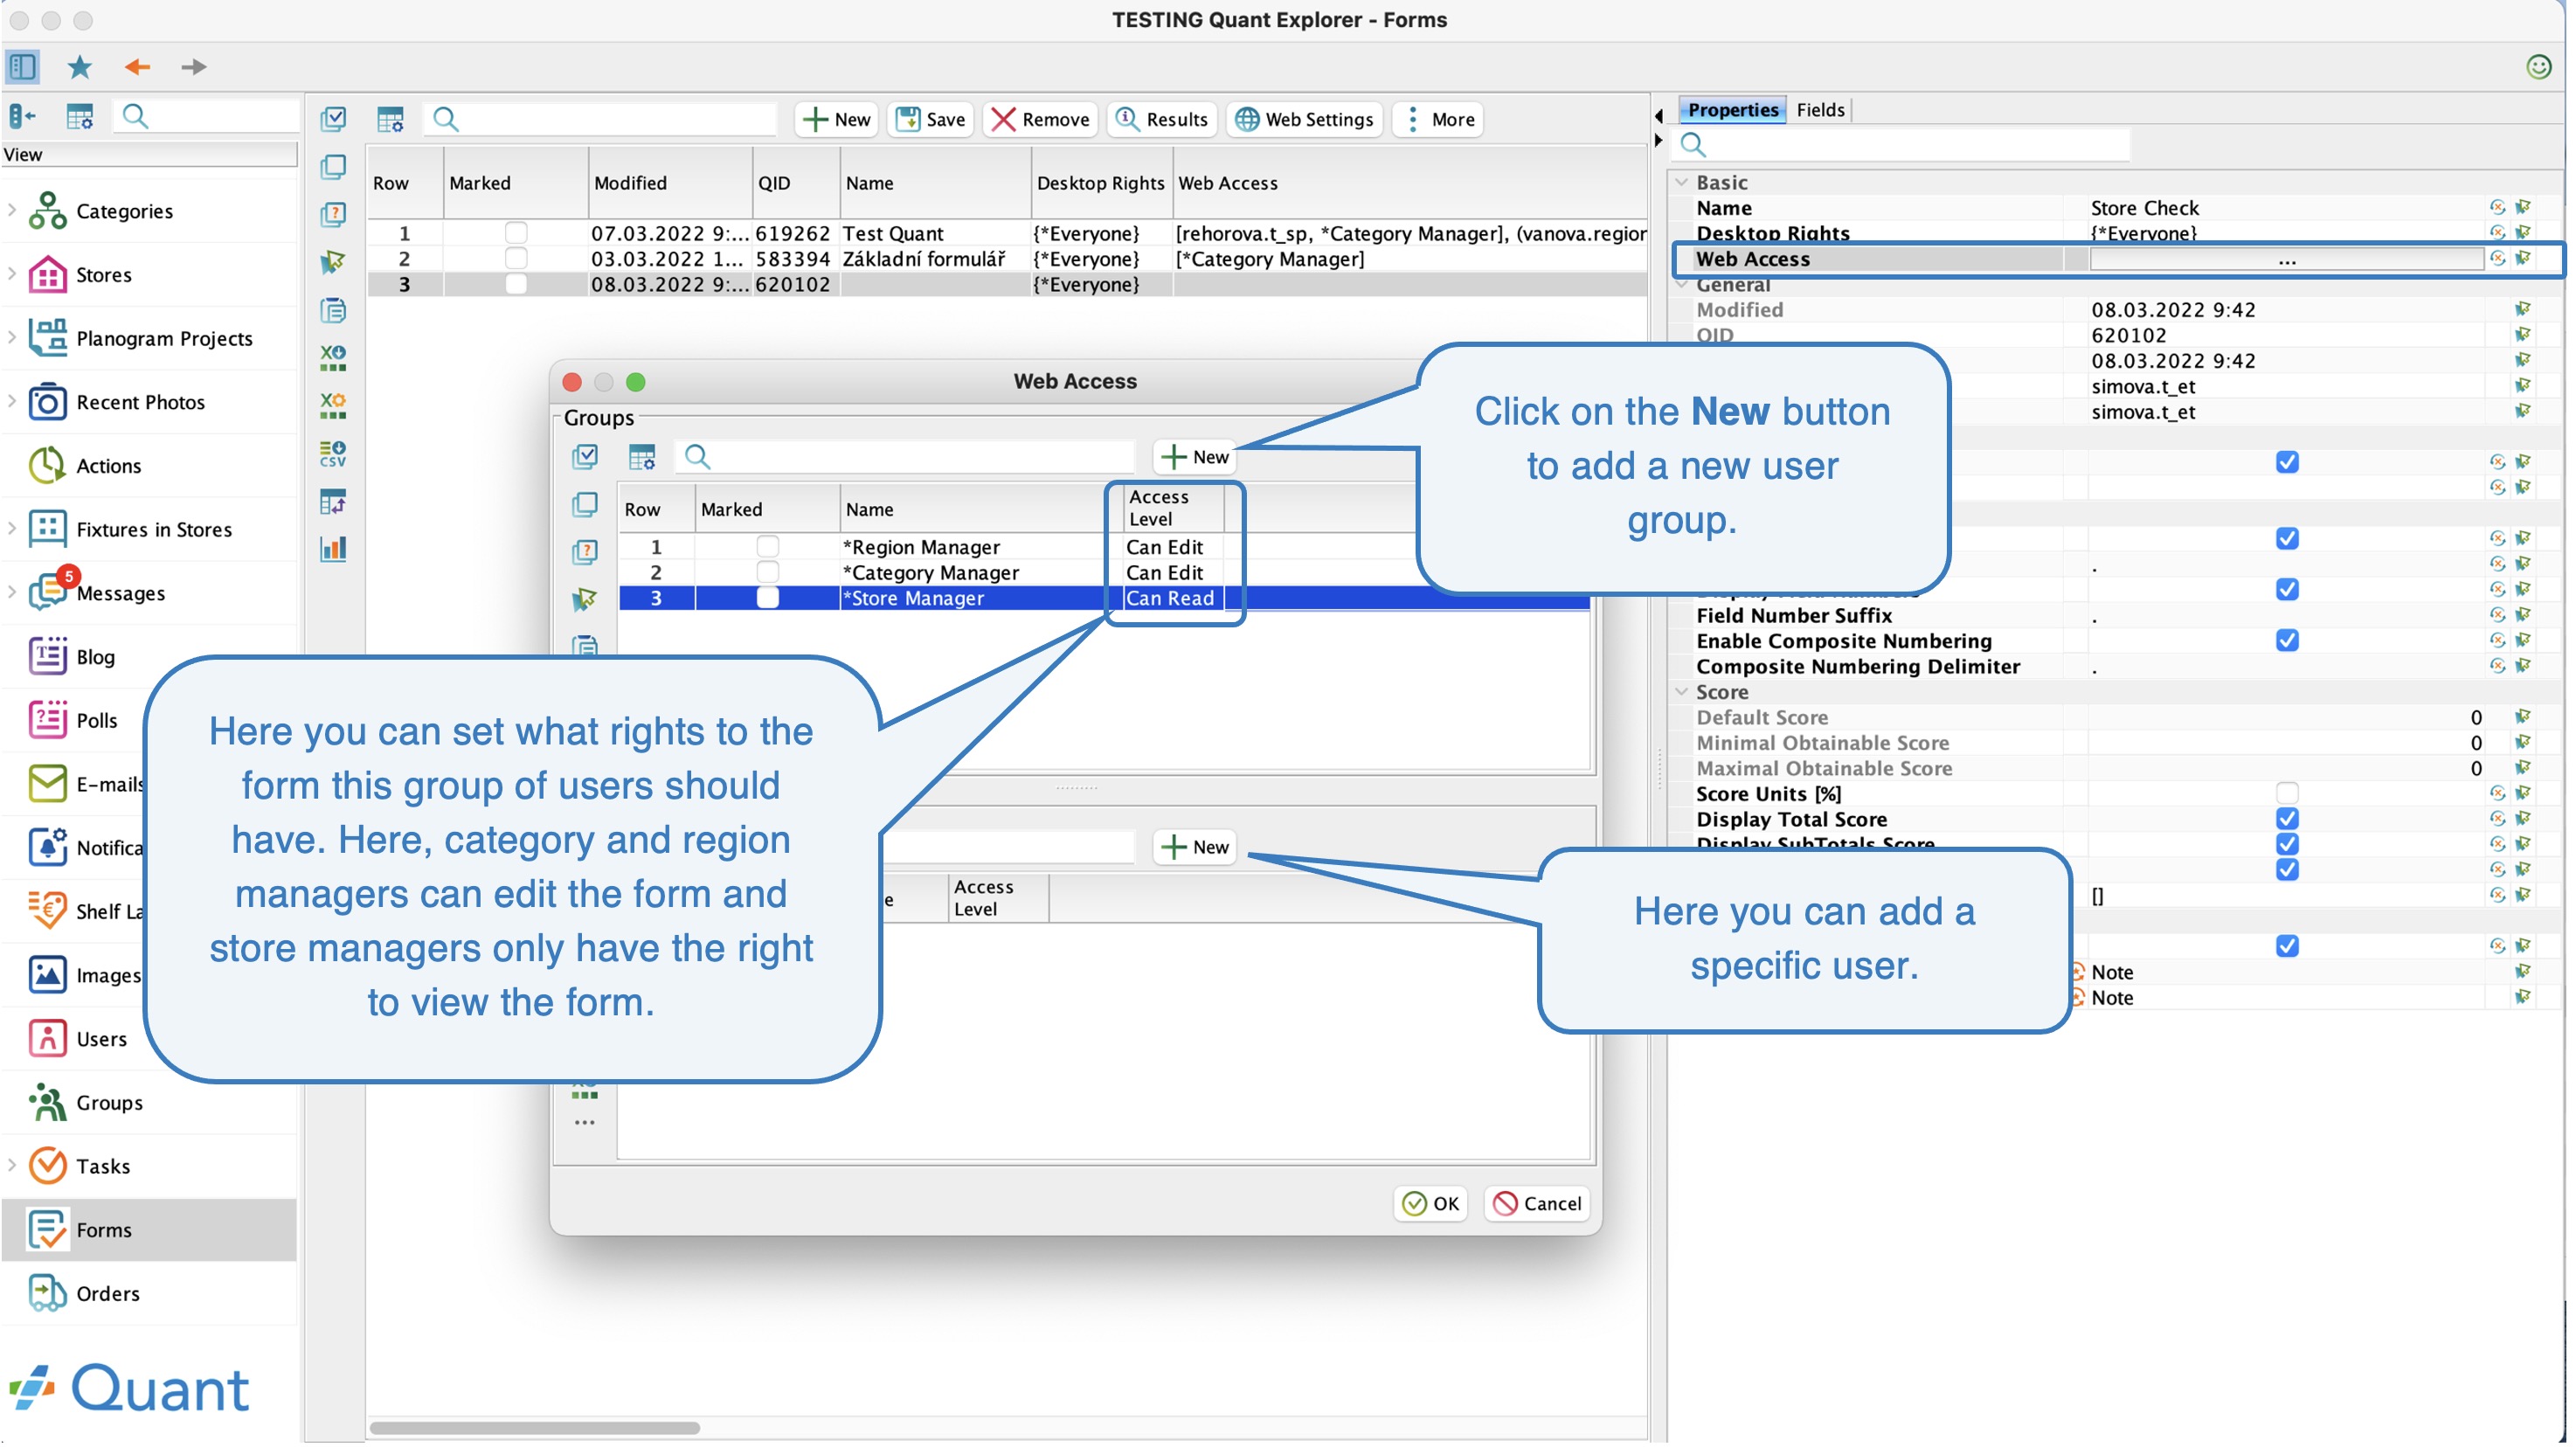Screen dimensions: 2576x1447
Task: Click the Results button
Action: tap(1162, 120)
